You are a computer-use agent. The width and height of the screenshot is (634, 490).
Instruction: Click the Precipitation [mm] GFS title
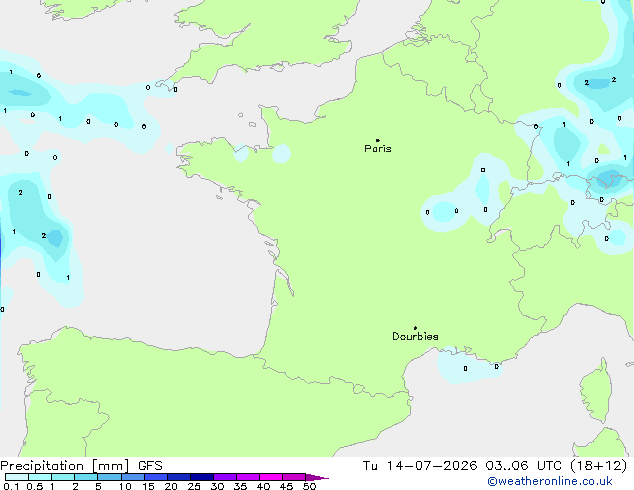point(81,466)
